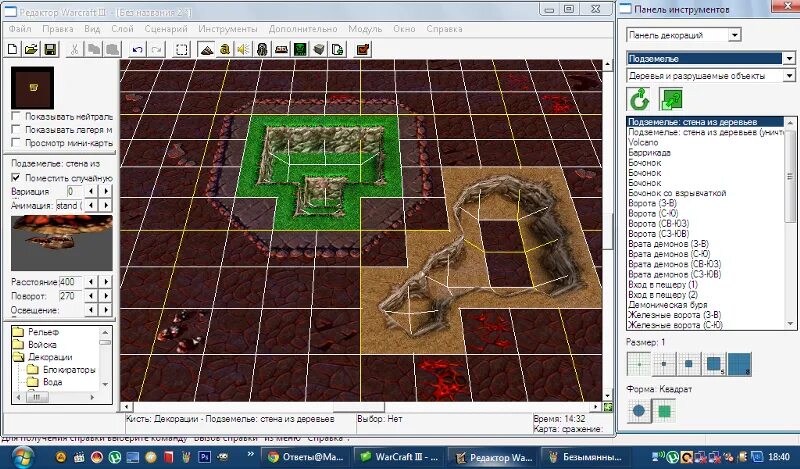Select brush size 5 icon
Viewport: 800px width, 469px height.
click(714, 364)
